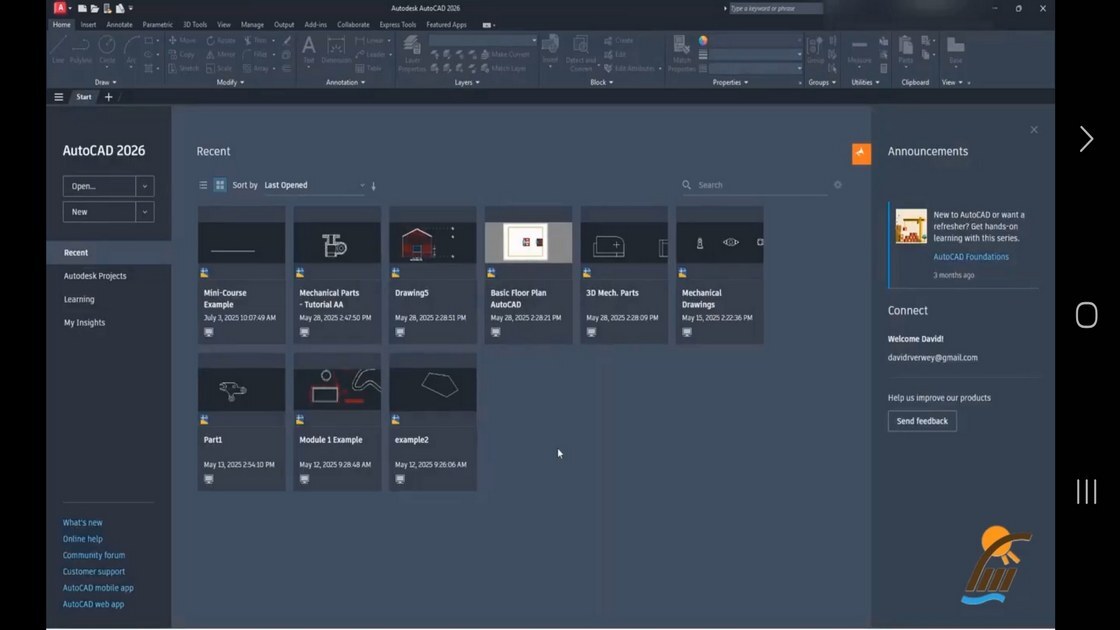Click the Send feedback button
The image size is (1120, 630).
(x=922, y=421)
